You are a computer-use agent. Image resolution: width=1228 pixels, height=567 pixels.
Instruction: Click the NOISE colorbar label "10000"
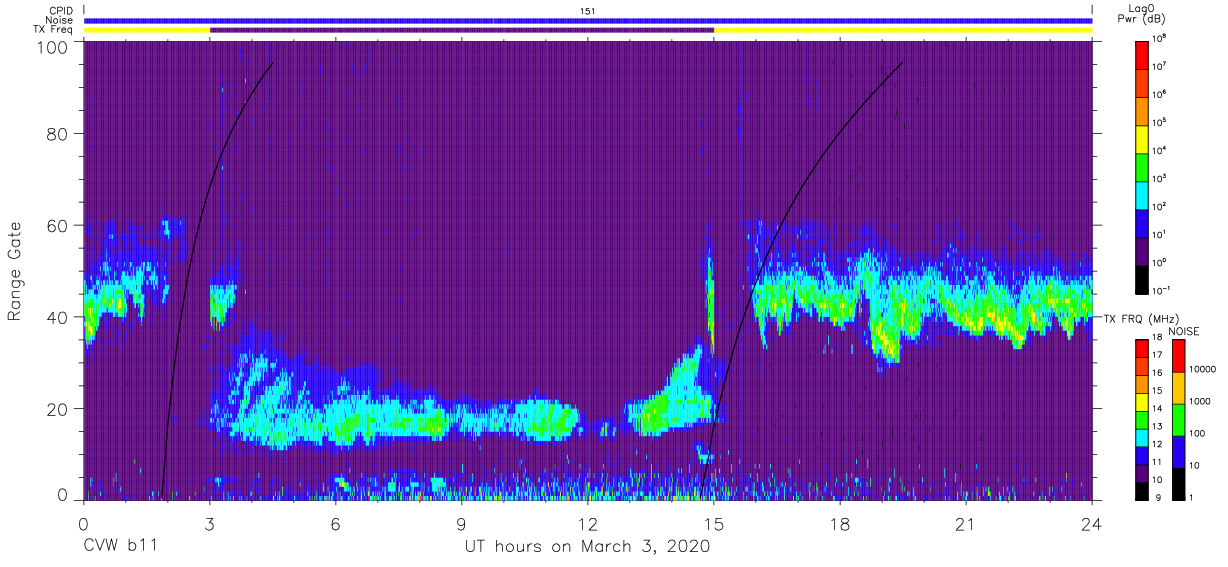coord(1202,370)
